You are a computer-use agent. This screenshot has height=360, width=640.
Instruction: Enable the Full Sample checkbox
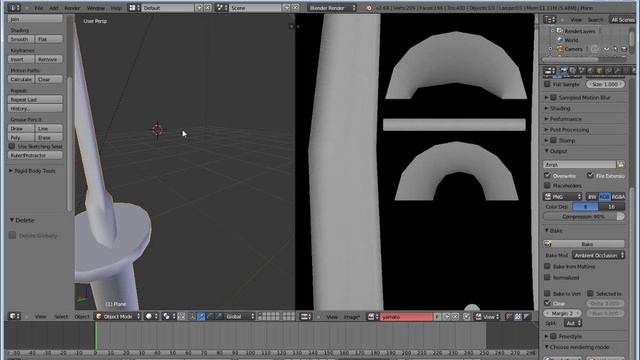[x=547, y=84]
